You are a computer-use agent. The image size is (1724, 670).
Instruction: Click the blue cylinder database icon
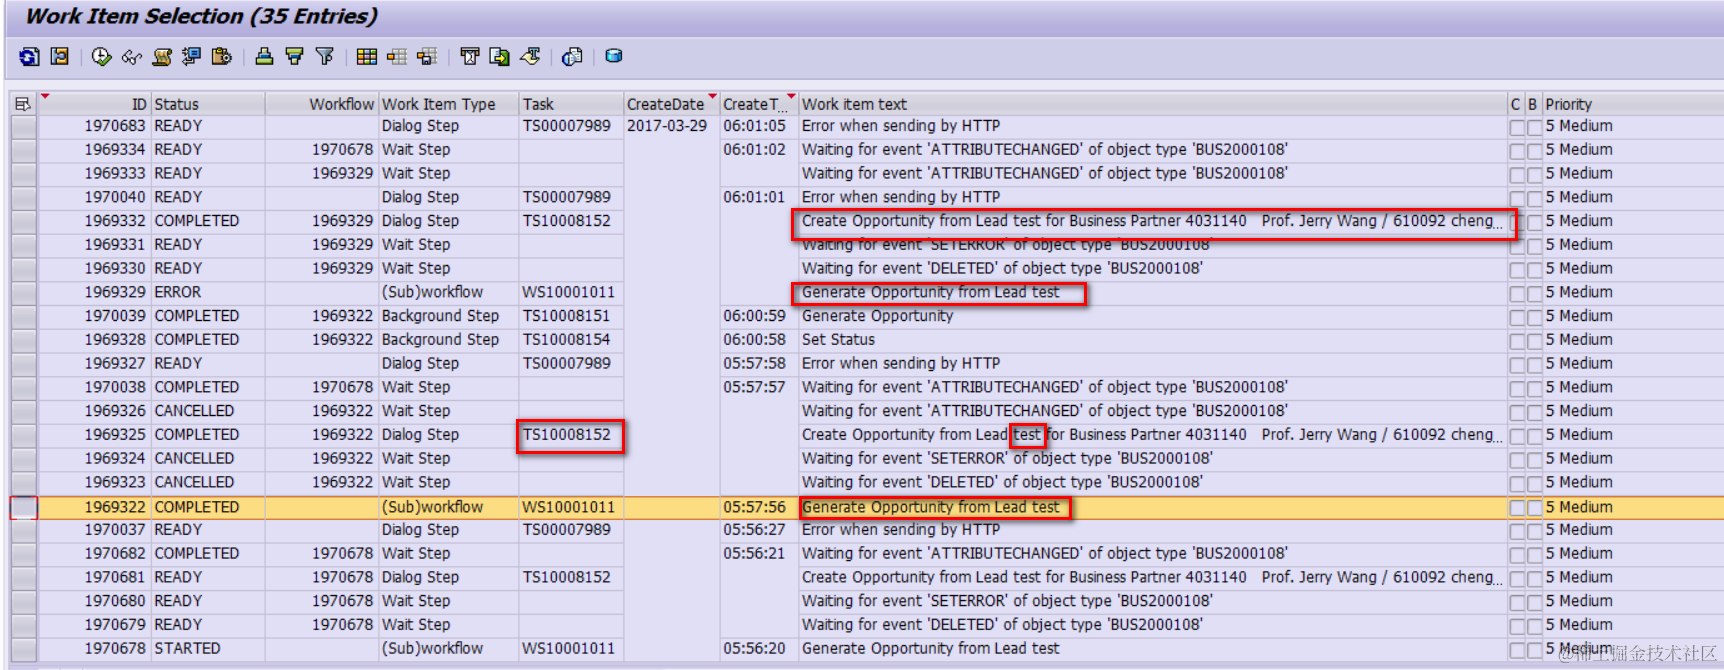coord(614,57)
